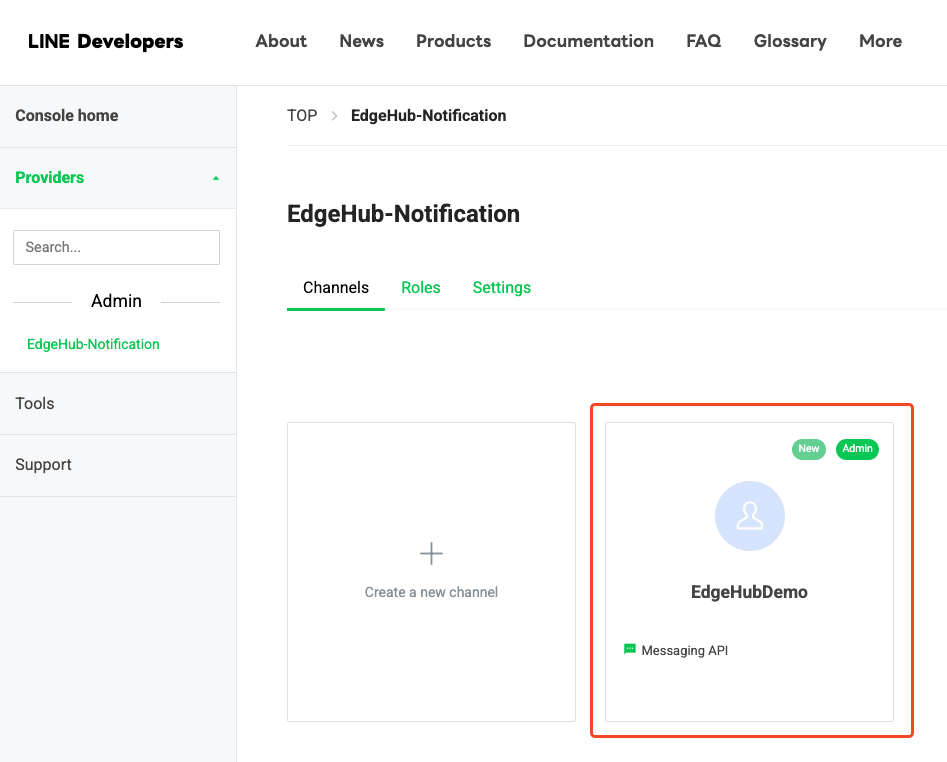Image resolution: width=947 pixels, height=762 pixels.
Task: Open Documentation in the top navigation
Action: [588, 41]
